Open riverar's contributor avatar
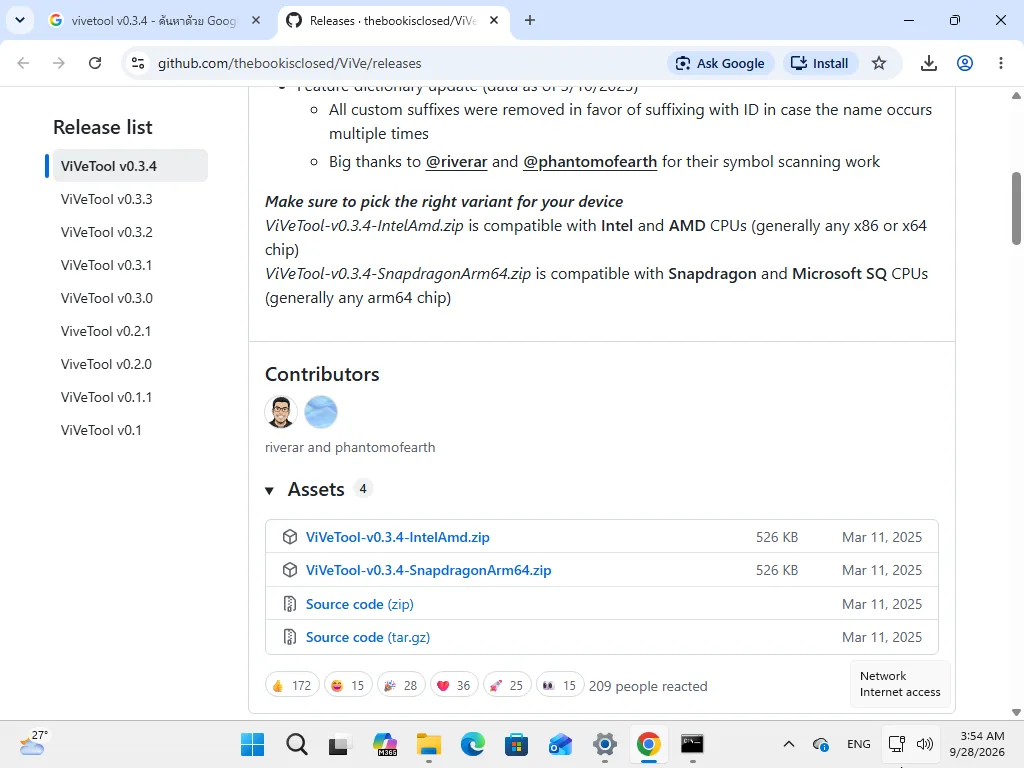This screenshot has width=1024, height=768. point(281,412)
